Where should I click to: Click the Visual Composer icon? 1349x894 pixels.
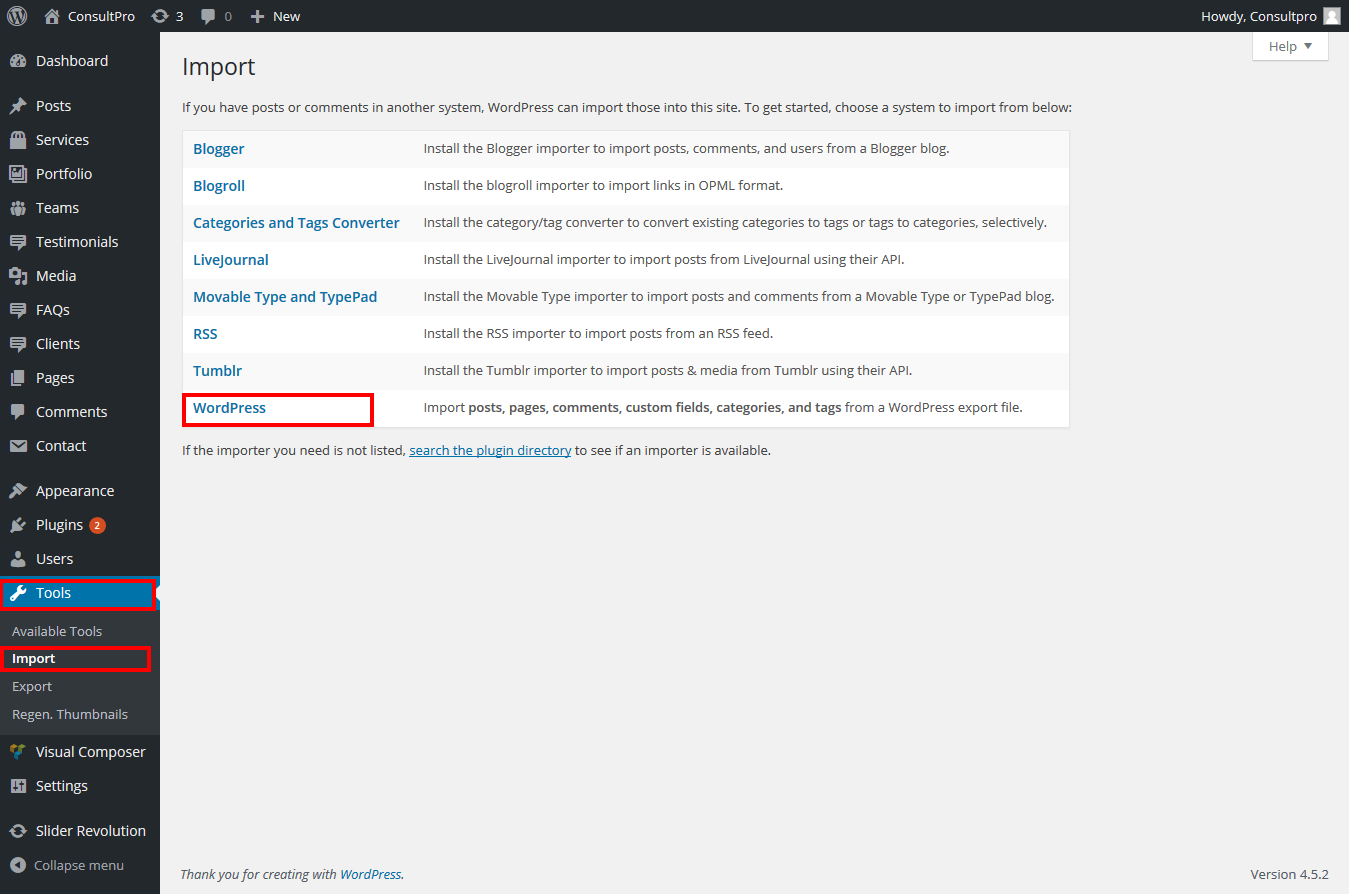pyautogui.click(x=18, y=752)
